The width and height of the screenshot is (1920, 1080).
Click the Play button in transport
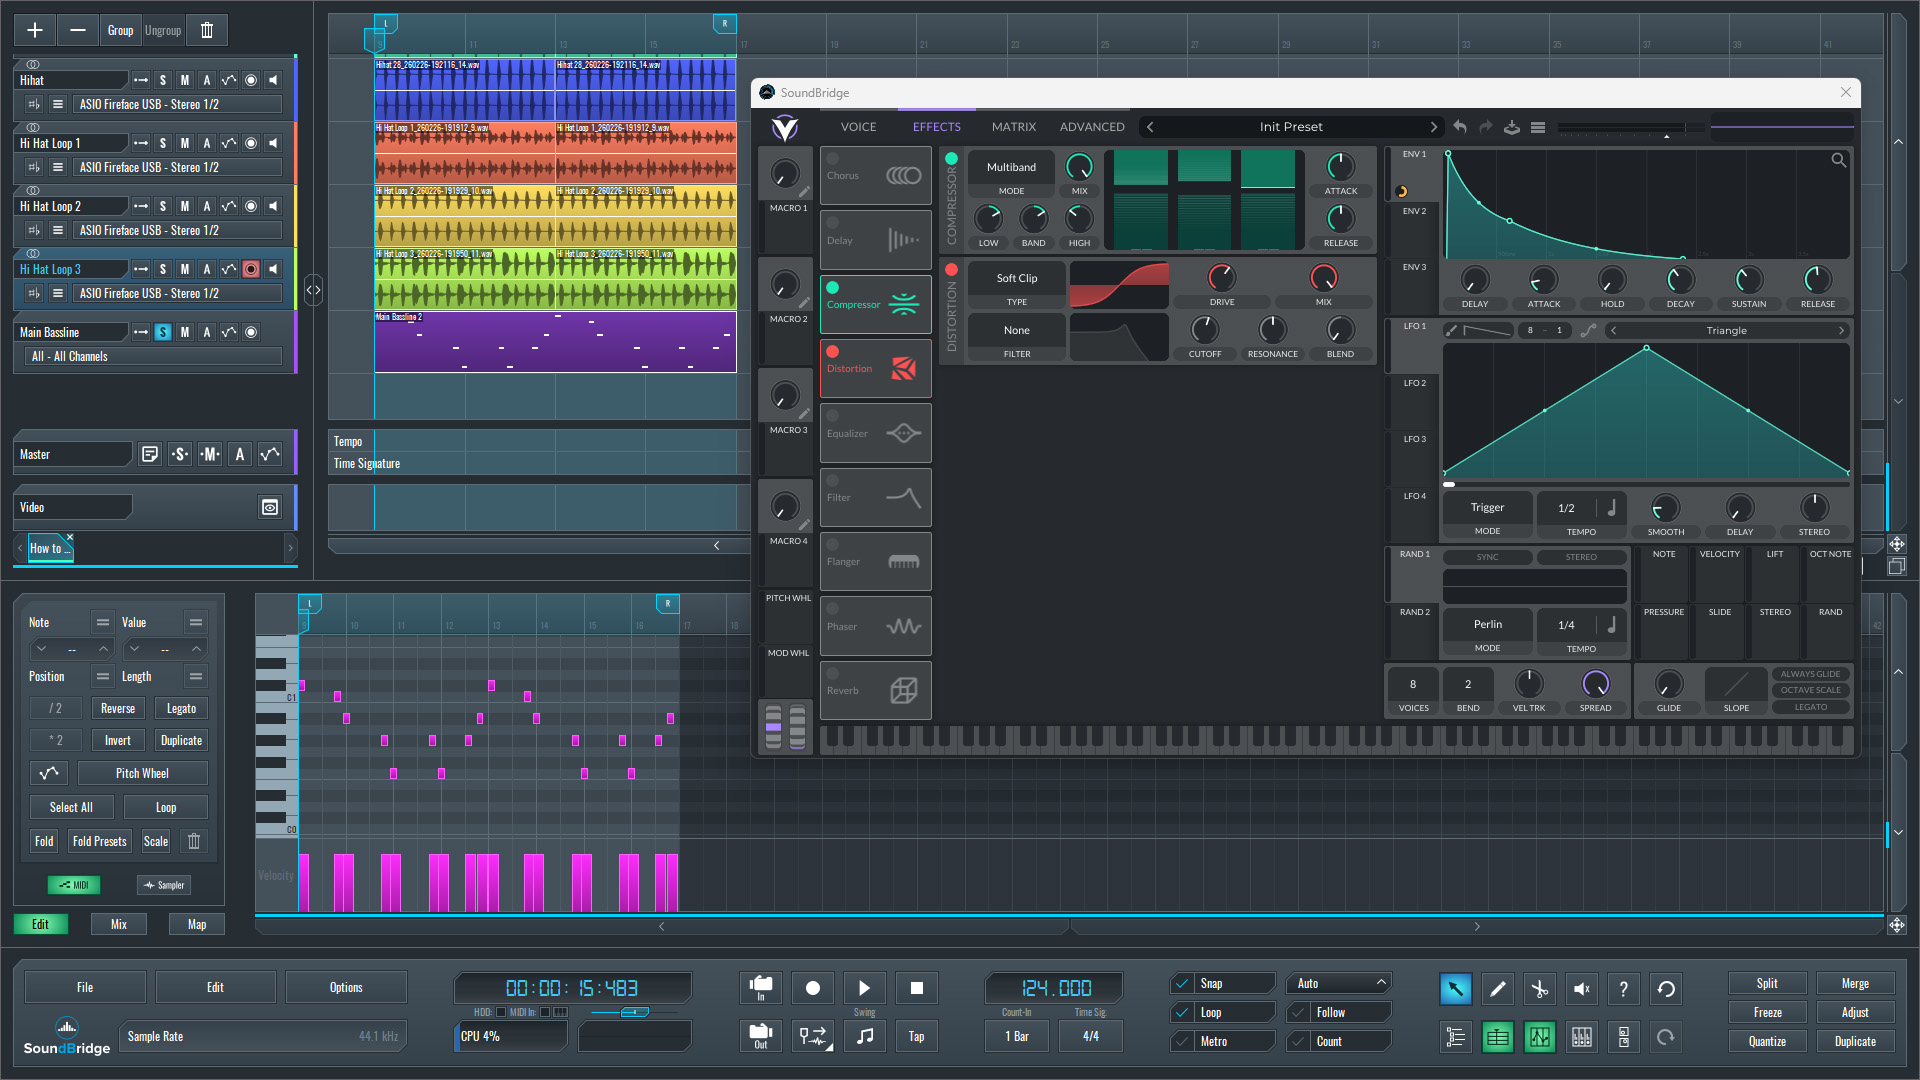864,988
